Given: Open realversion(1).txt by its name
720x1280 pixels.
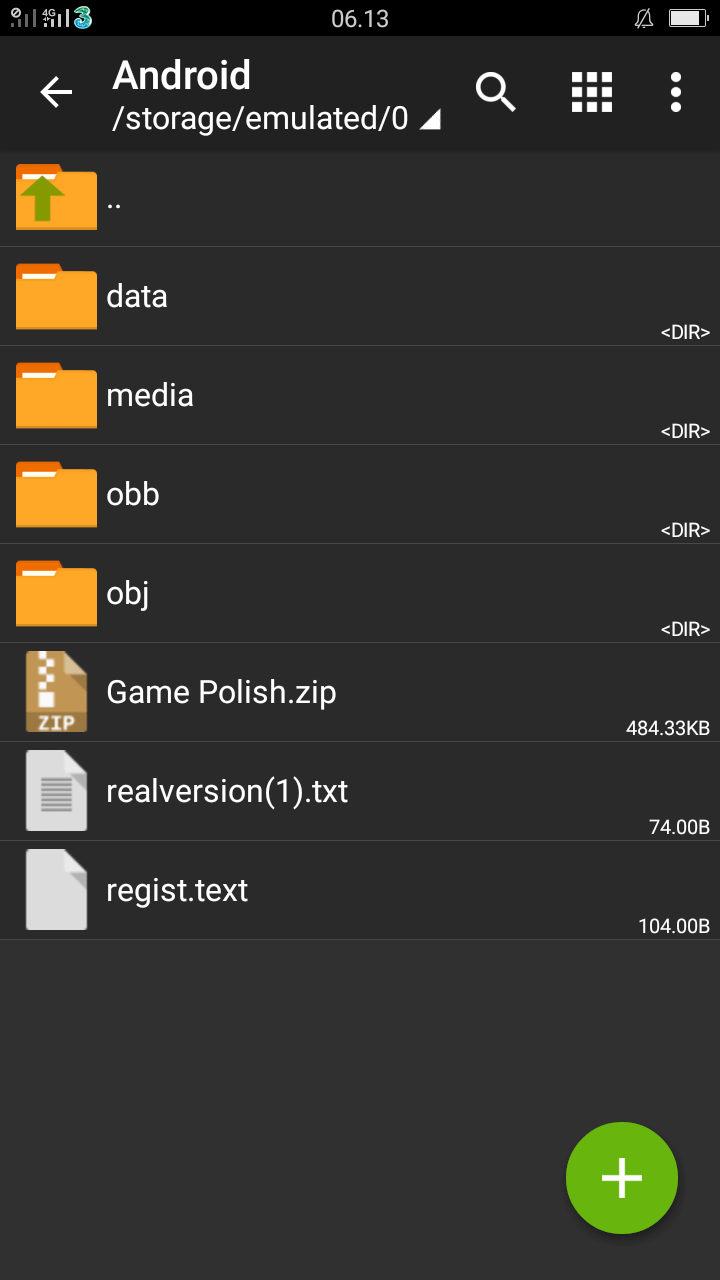Looking at the screenshot, I should click(x=227, y=791).
